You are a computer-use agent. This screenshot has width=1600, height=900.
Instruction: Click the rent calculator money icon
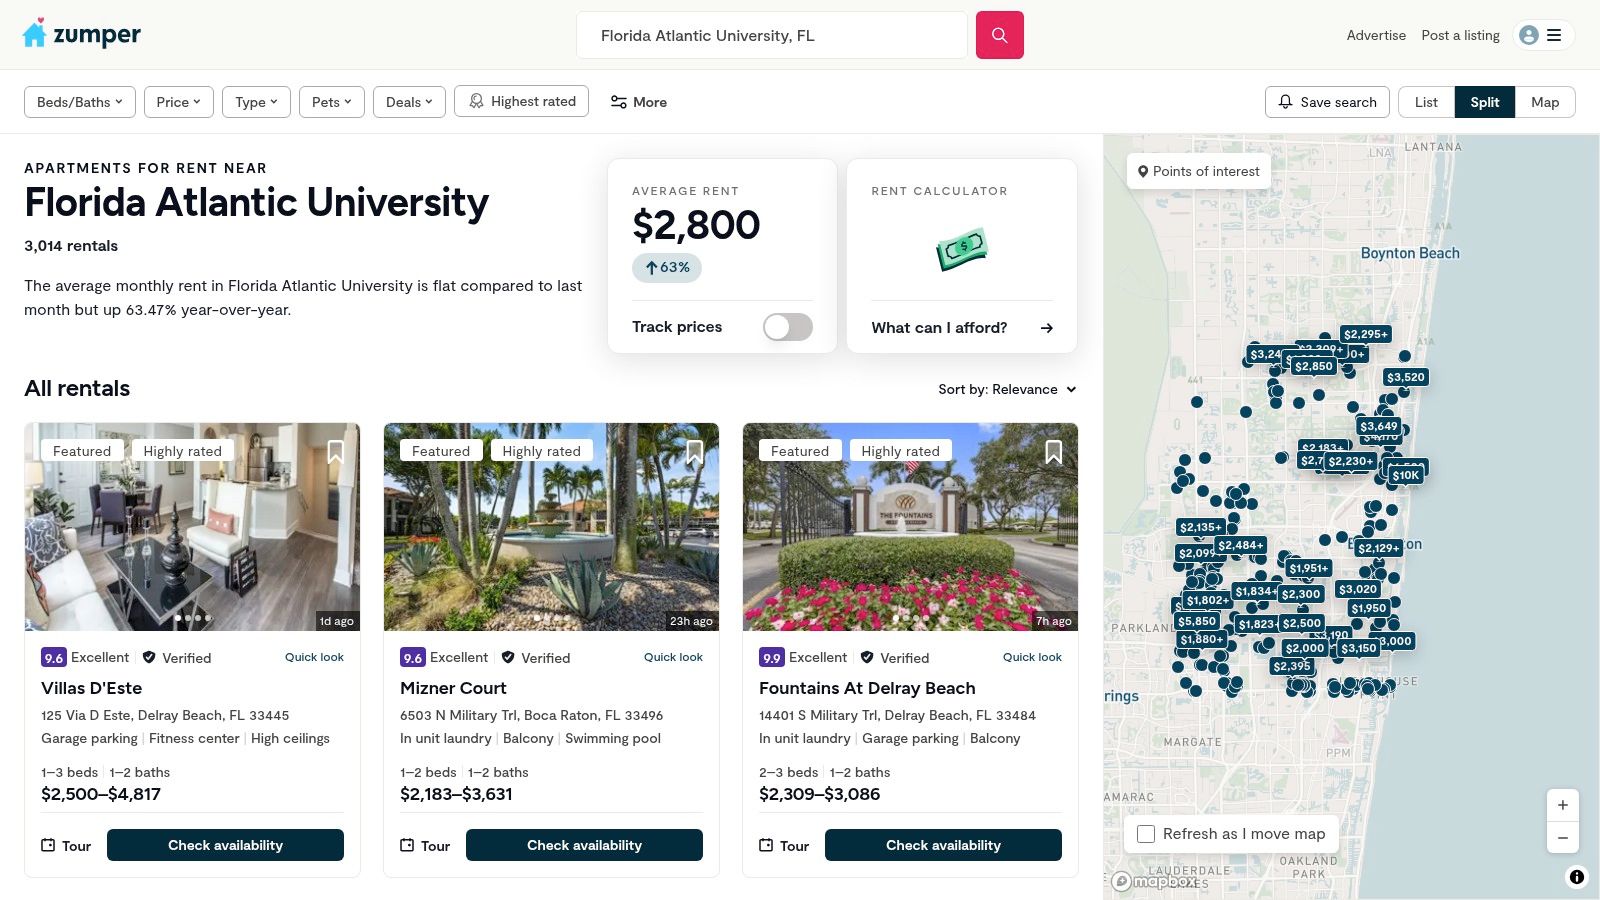pyautogui.click(x=962, y=248)
